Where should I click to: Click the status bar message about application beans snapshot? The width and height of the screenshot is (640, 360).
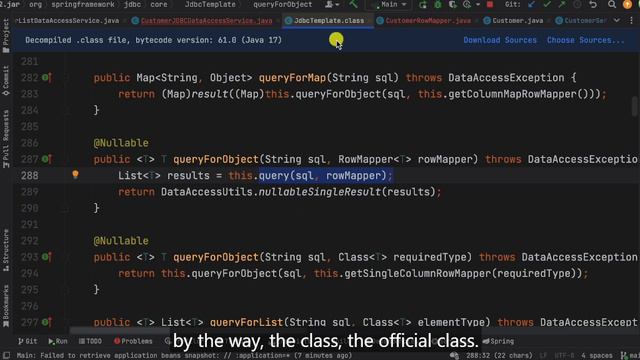pyautogui.click(x=184, y=356)
